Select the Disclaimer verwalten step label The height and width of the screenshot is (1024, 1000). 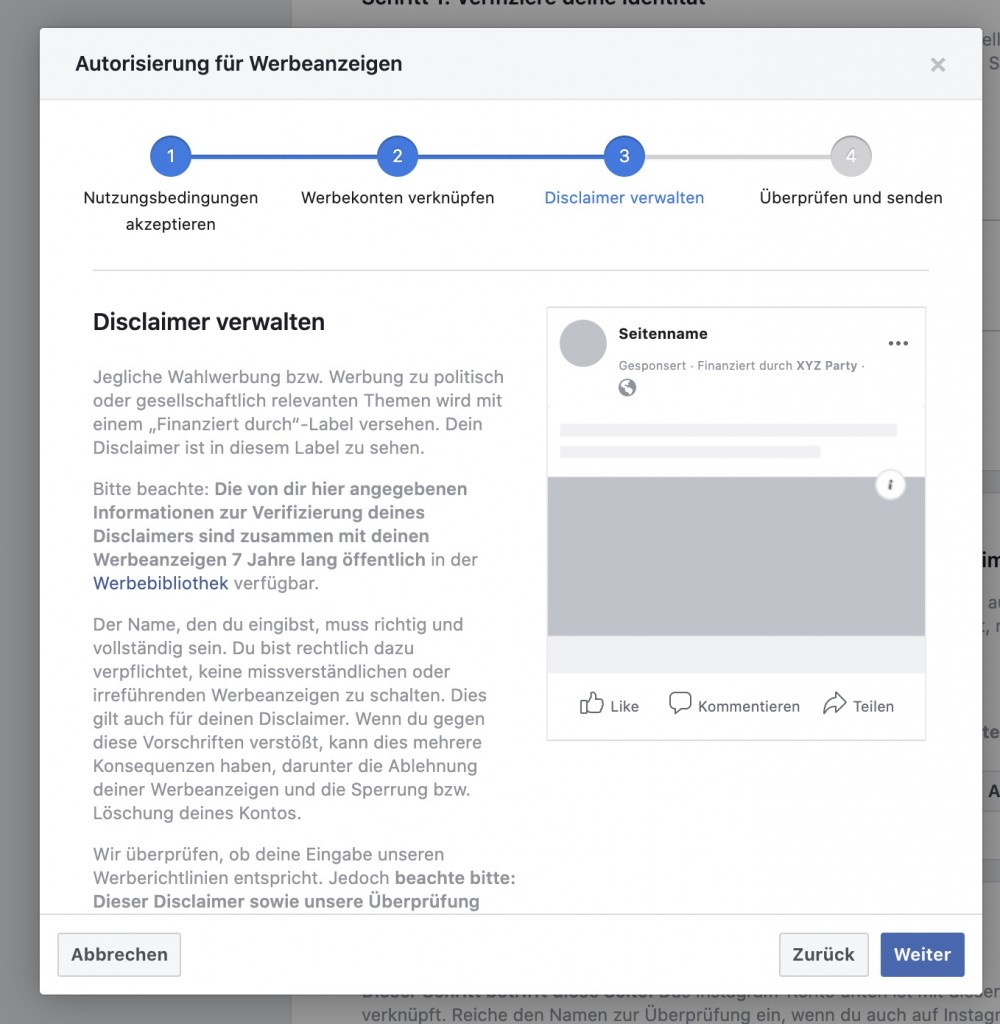(624, 197)
